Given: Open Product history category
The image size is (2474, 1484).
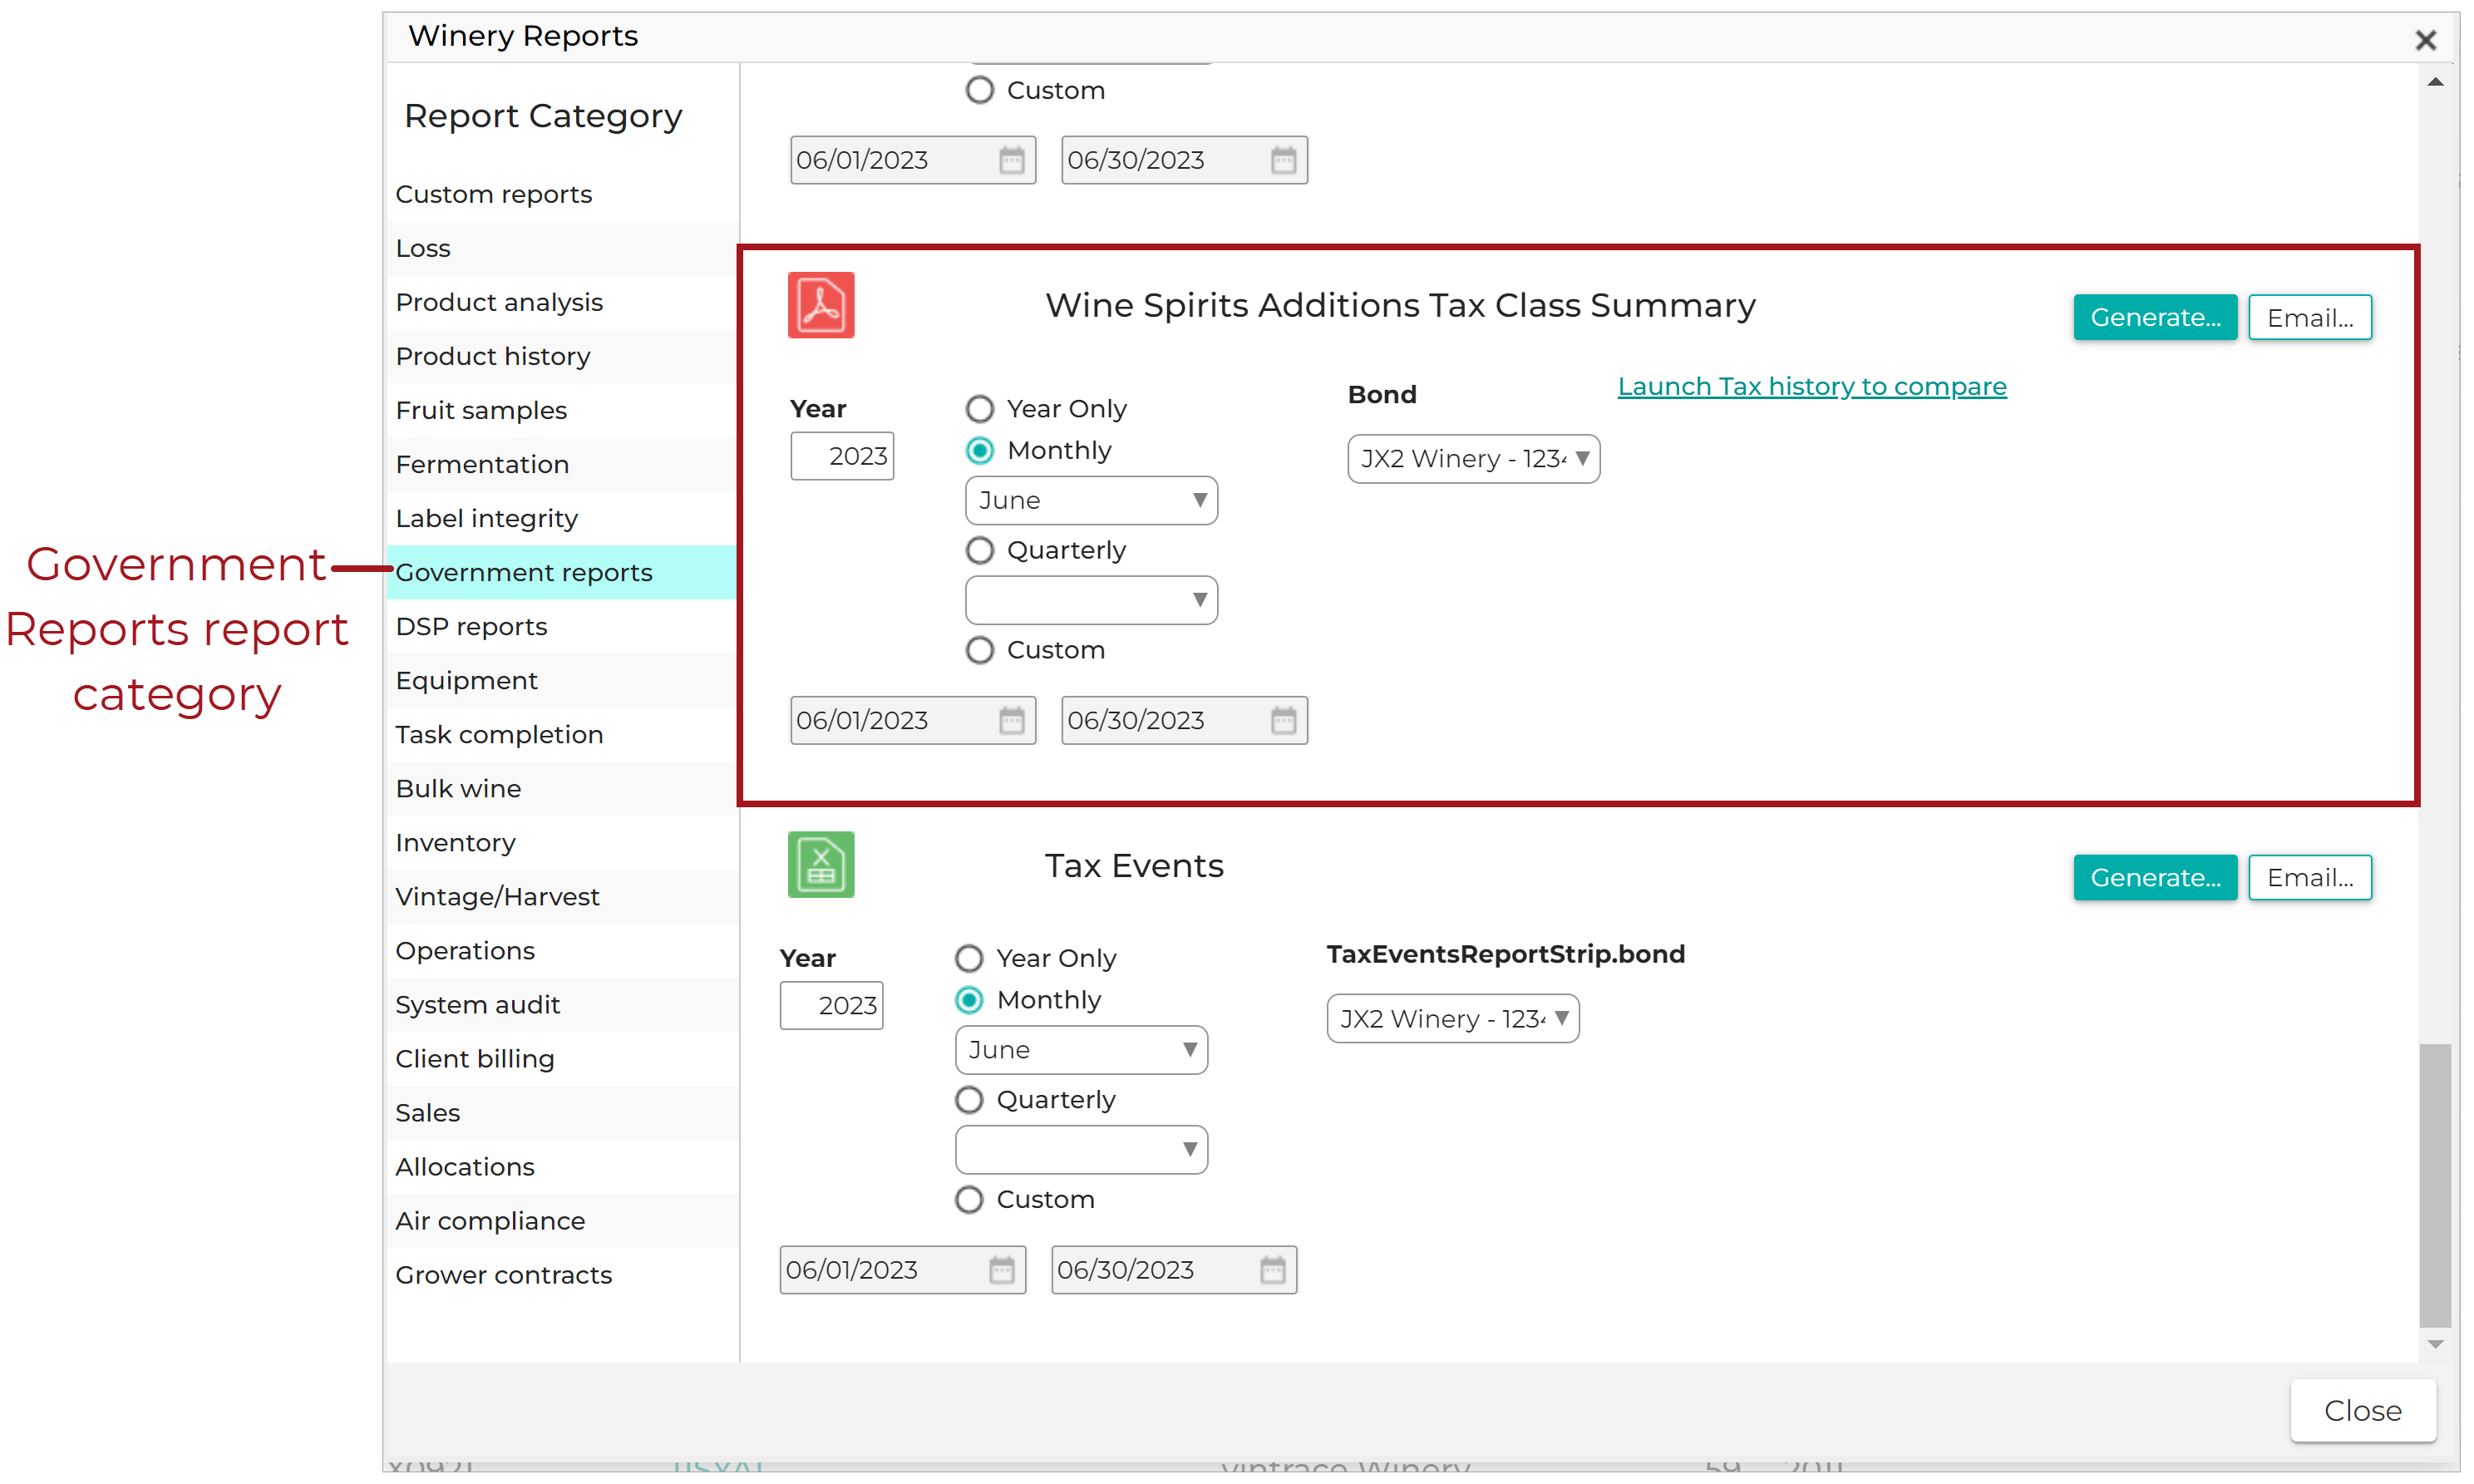Looking at the screenshot, I should [562, 356].
